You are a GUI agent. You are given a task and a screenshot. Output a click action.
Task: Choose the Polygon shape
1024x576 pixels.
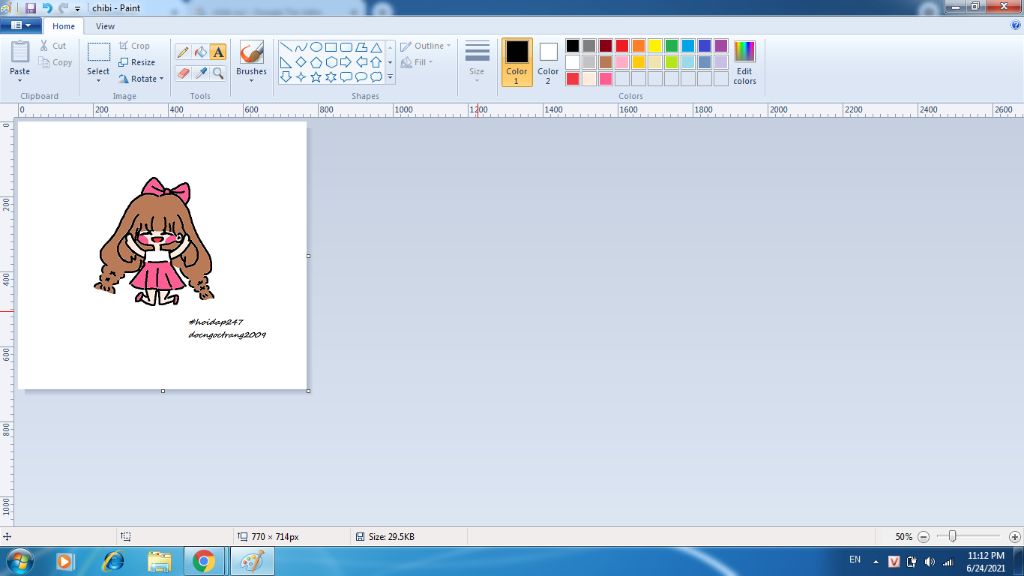(x=360, y=47)
